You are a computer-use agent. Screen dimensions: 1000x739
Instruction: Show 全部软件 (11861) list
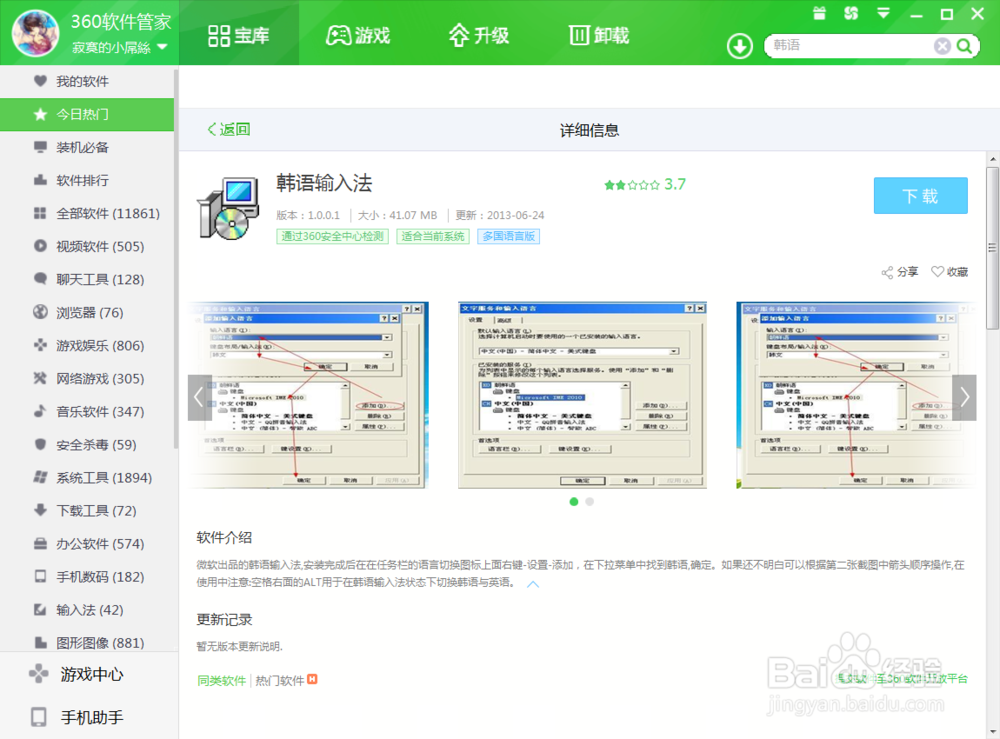point(87,214)
